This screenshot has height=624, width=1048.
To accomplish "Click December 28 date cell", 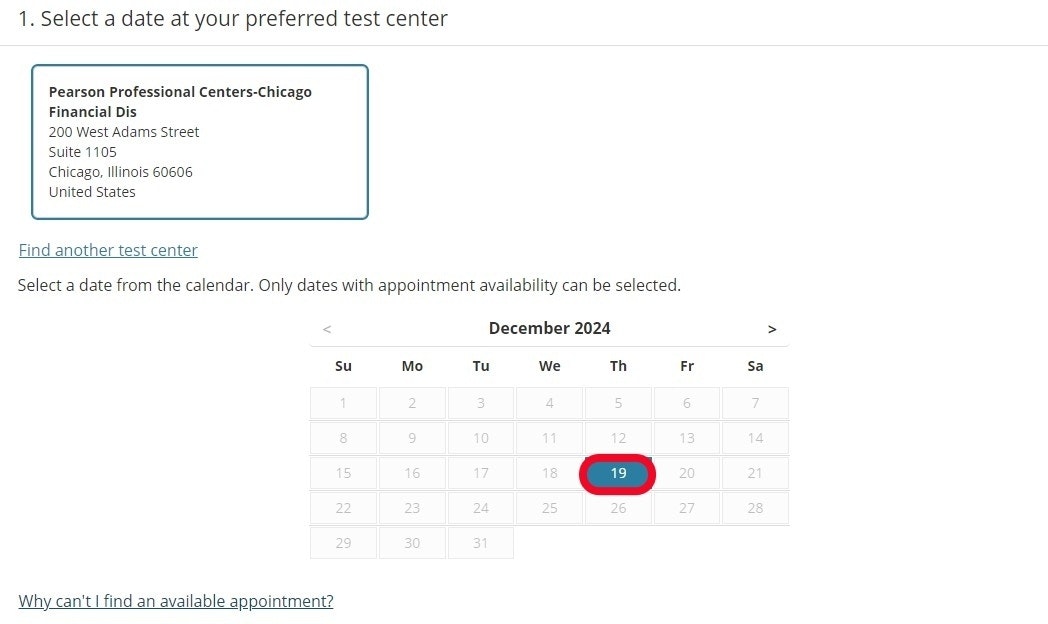I will [755, 508].
